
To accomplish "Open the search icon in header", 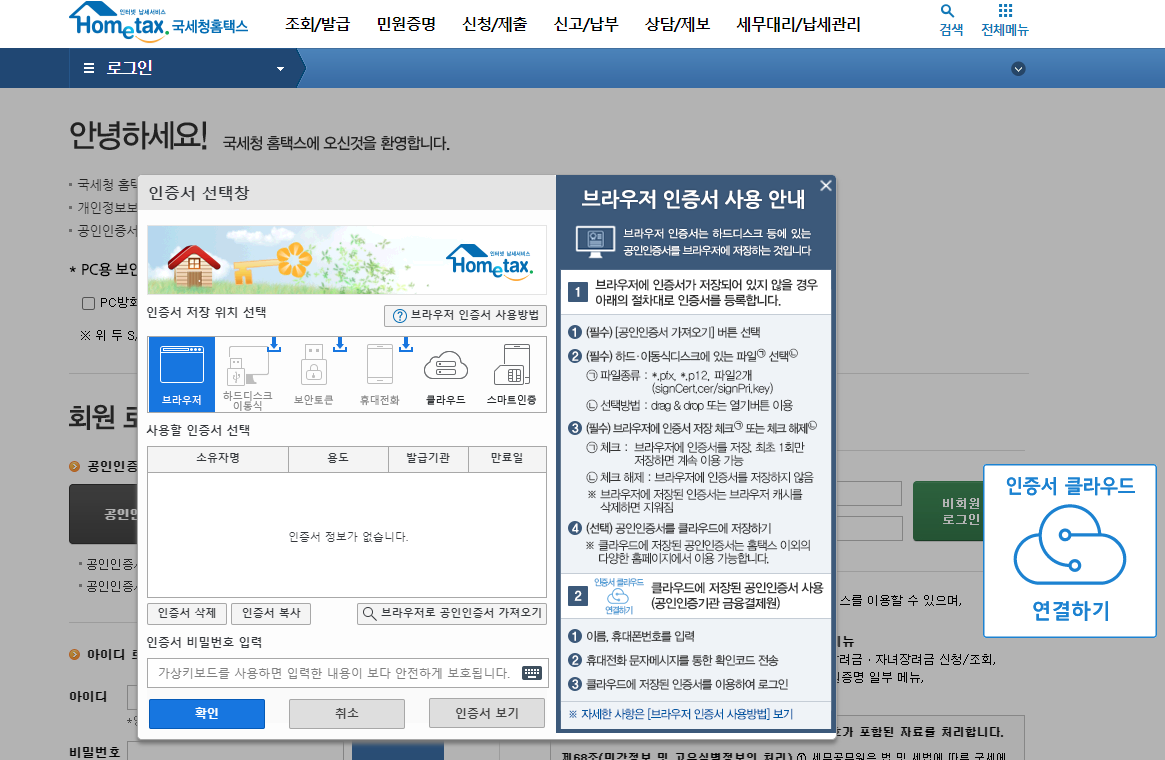I will click(x=950, y=20).
